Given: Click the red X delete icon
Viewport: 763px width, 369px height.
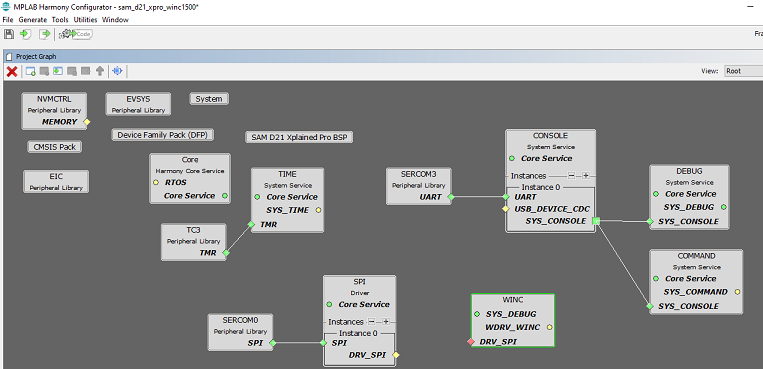Looking at the screenshot, I should [x=12, y=72].
